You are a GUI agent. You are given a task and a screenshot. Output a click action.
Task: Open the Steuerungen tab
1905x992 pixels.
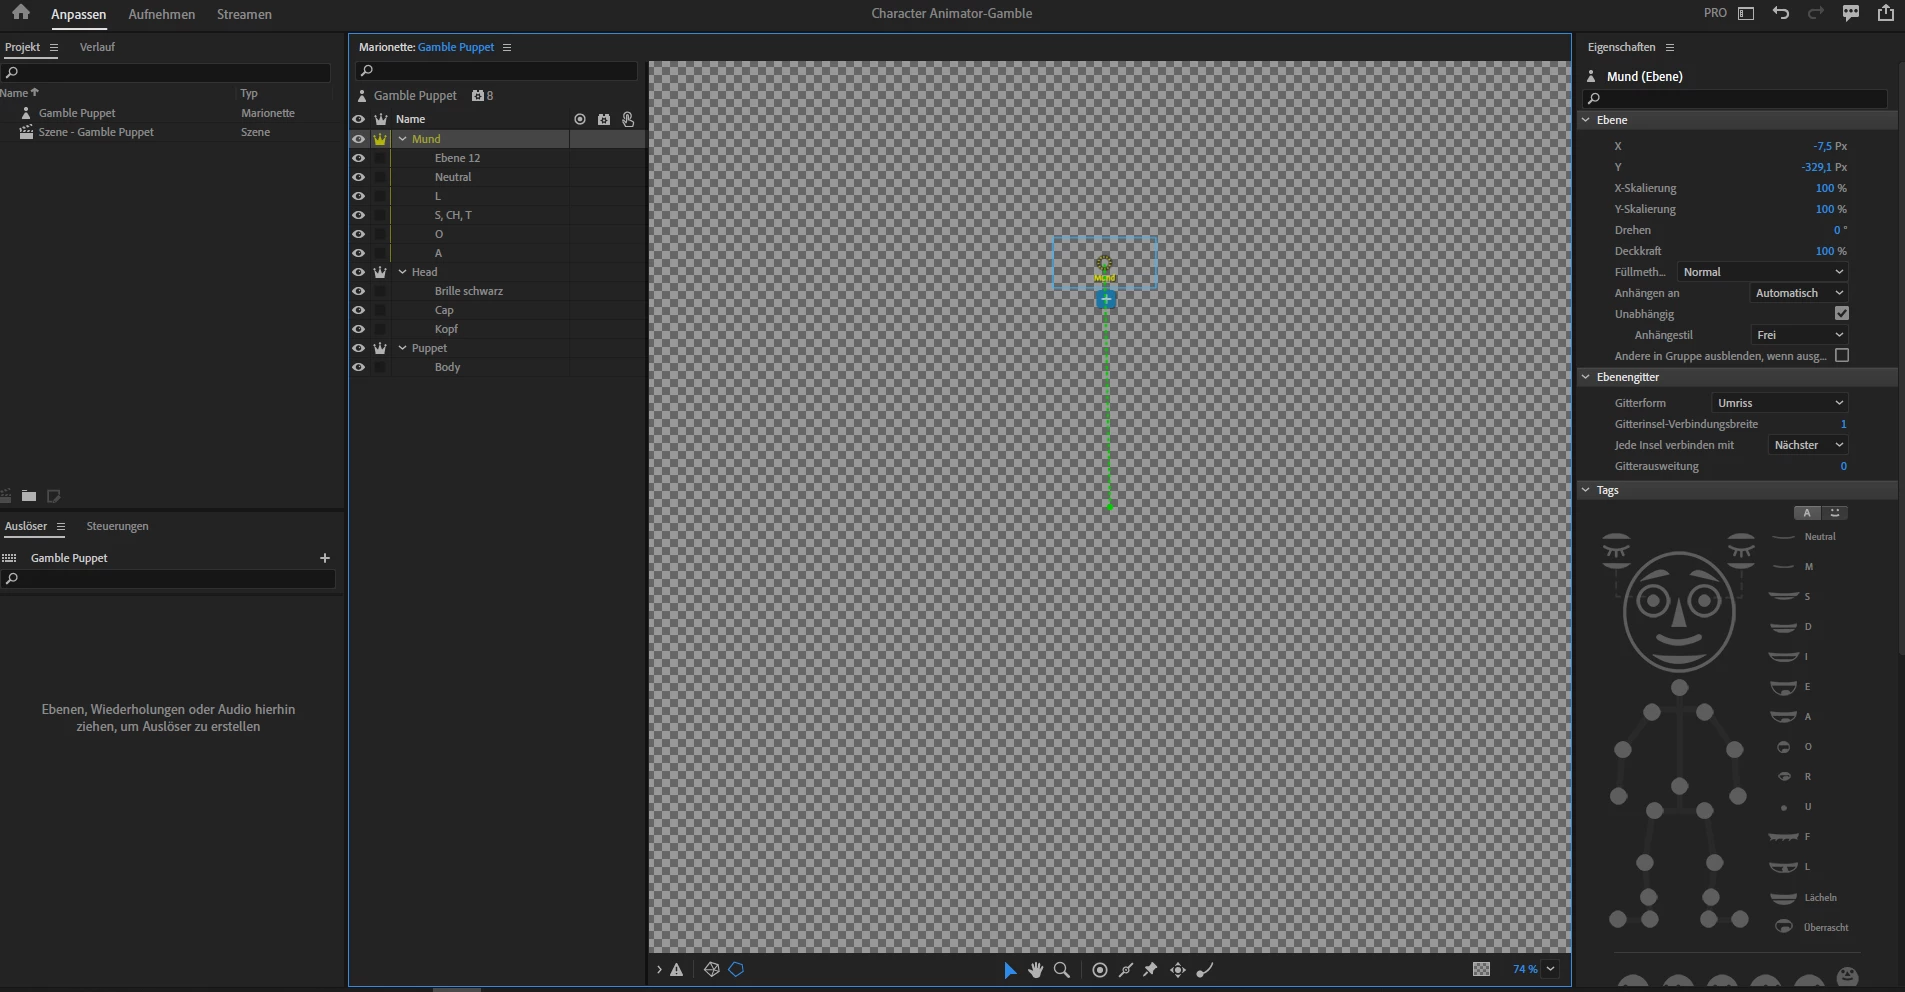(x=117, y=526)
